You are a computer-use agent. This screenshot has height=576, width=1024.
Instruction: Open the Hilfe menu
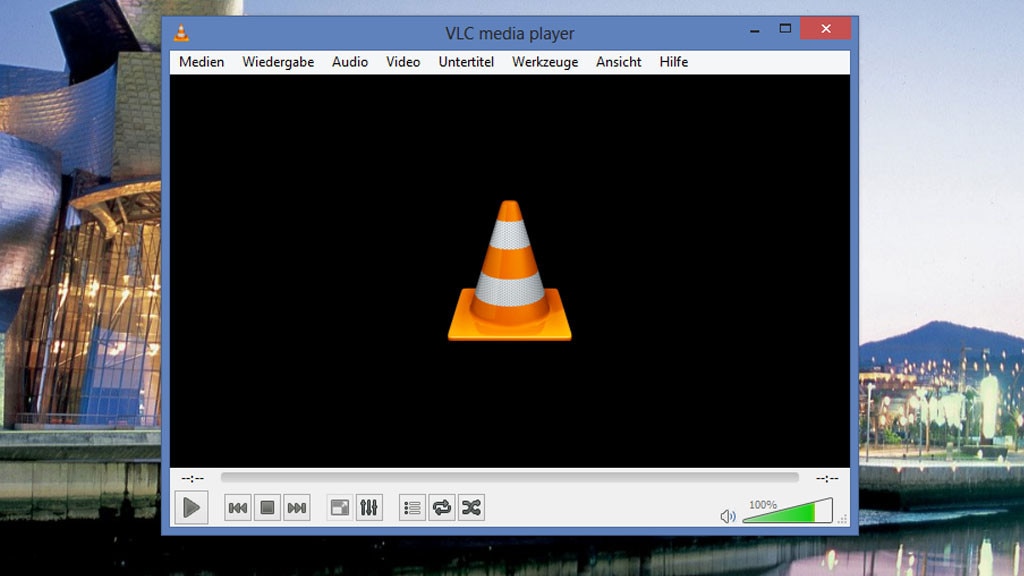pos(673,62)
